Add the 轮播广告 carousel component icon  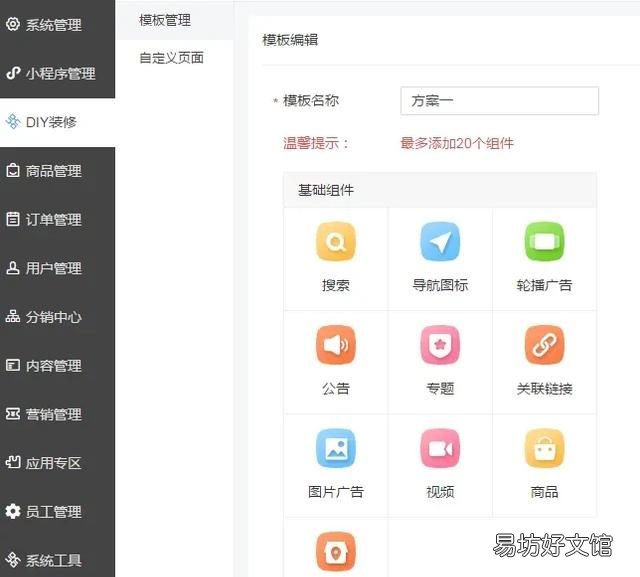point(544,242)
